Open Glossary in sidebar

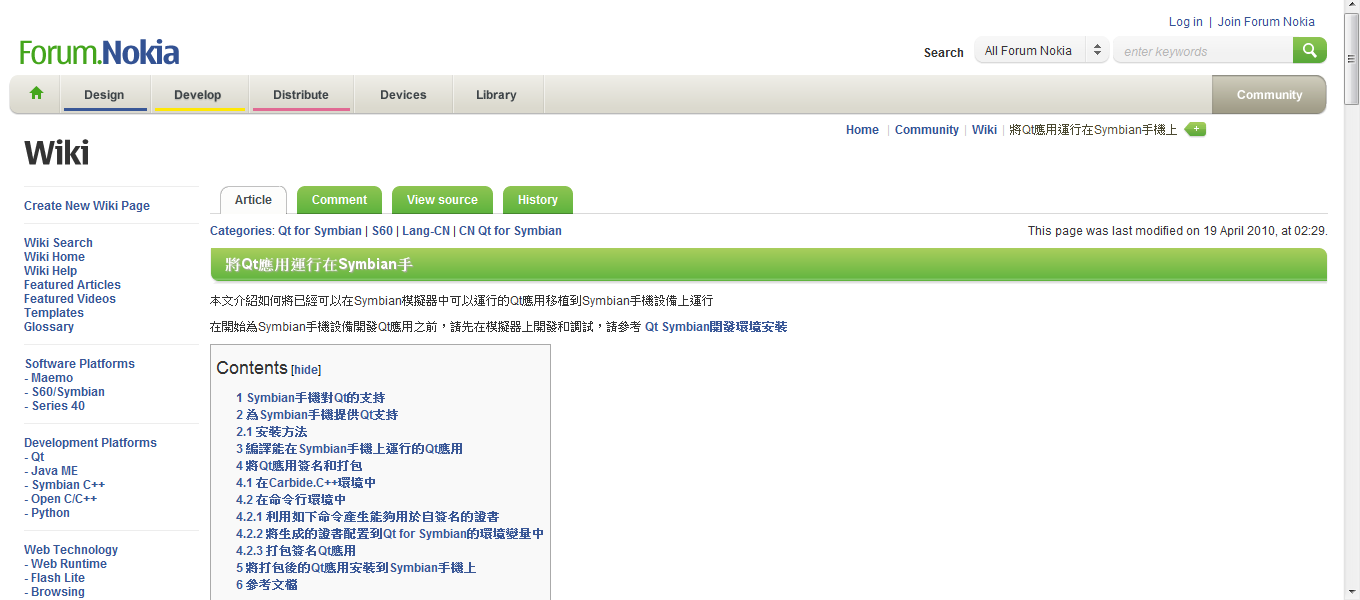click(x=49, y=327)
